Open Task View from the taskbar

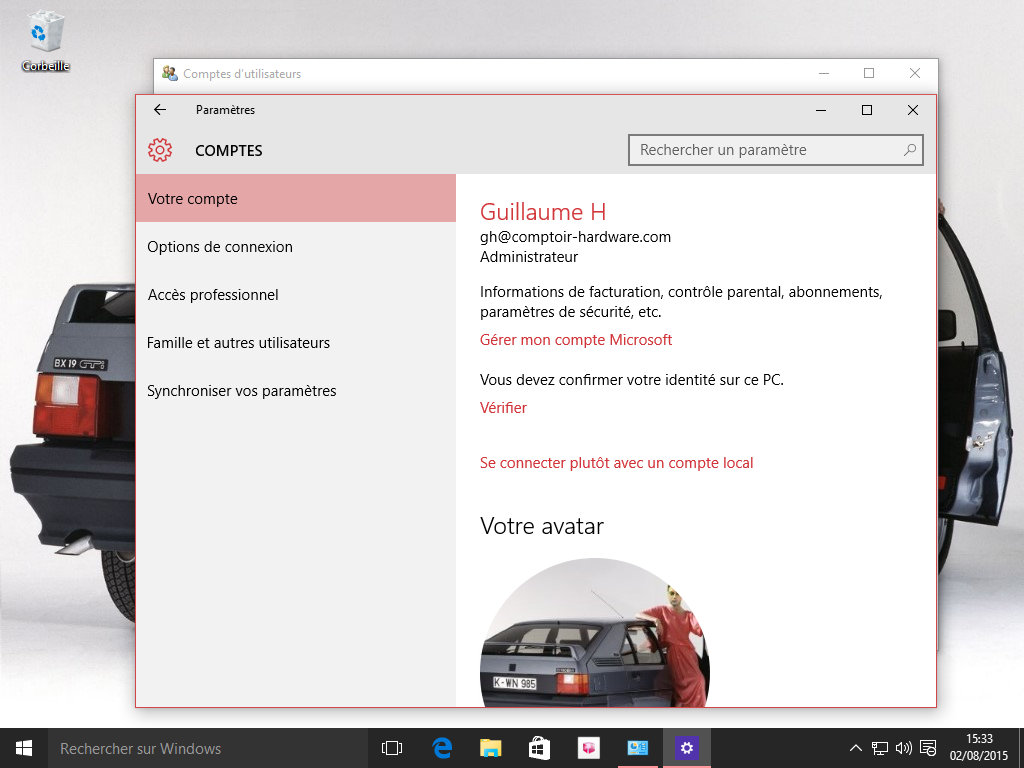[x=392, y=748]
